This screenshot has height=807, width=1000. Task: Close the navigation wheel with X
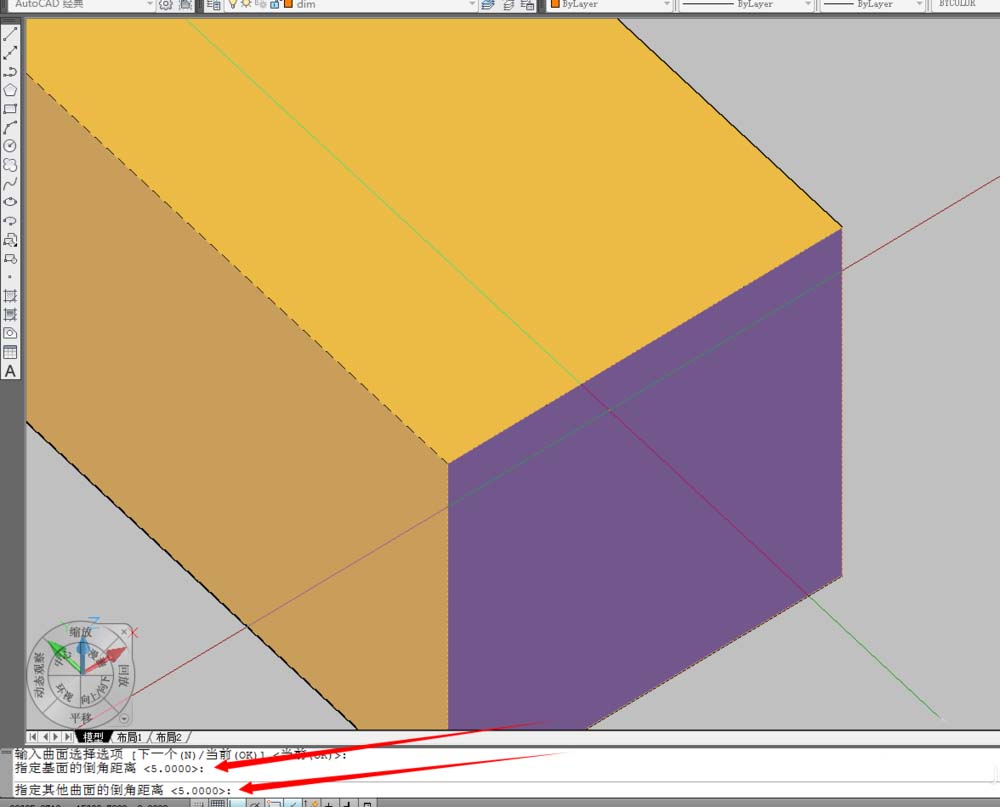pos(135,632)
